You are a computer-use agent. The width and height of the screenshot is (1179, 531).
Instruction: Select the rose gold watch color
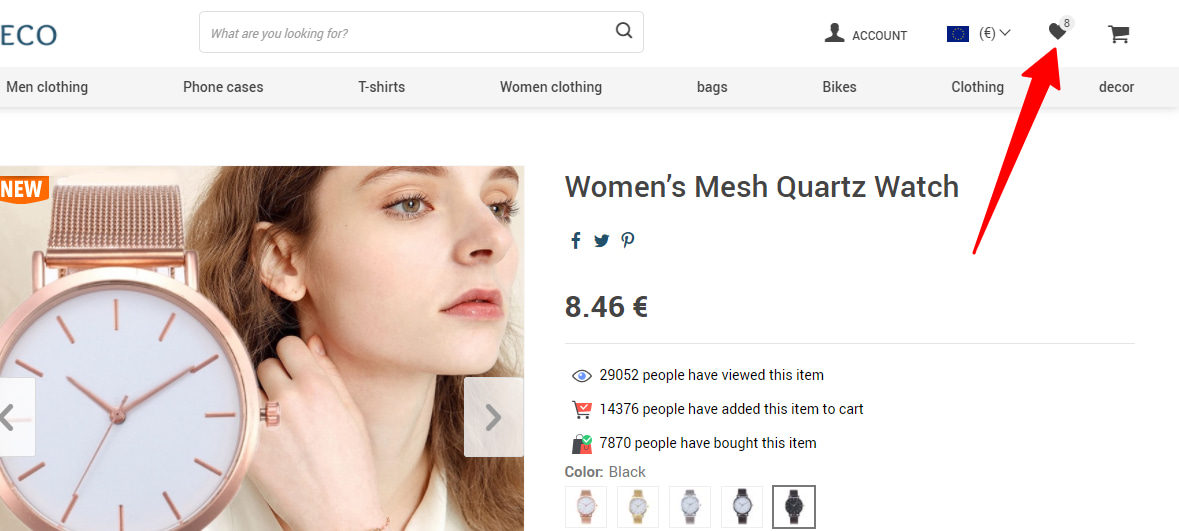coord(586,507)
